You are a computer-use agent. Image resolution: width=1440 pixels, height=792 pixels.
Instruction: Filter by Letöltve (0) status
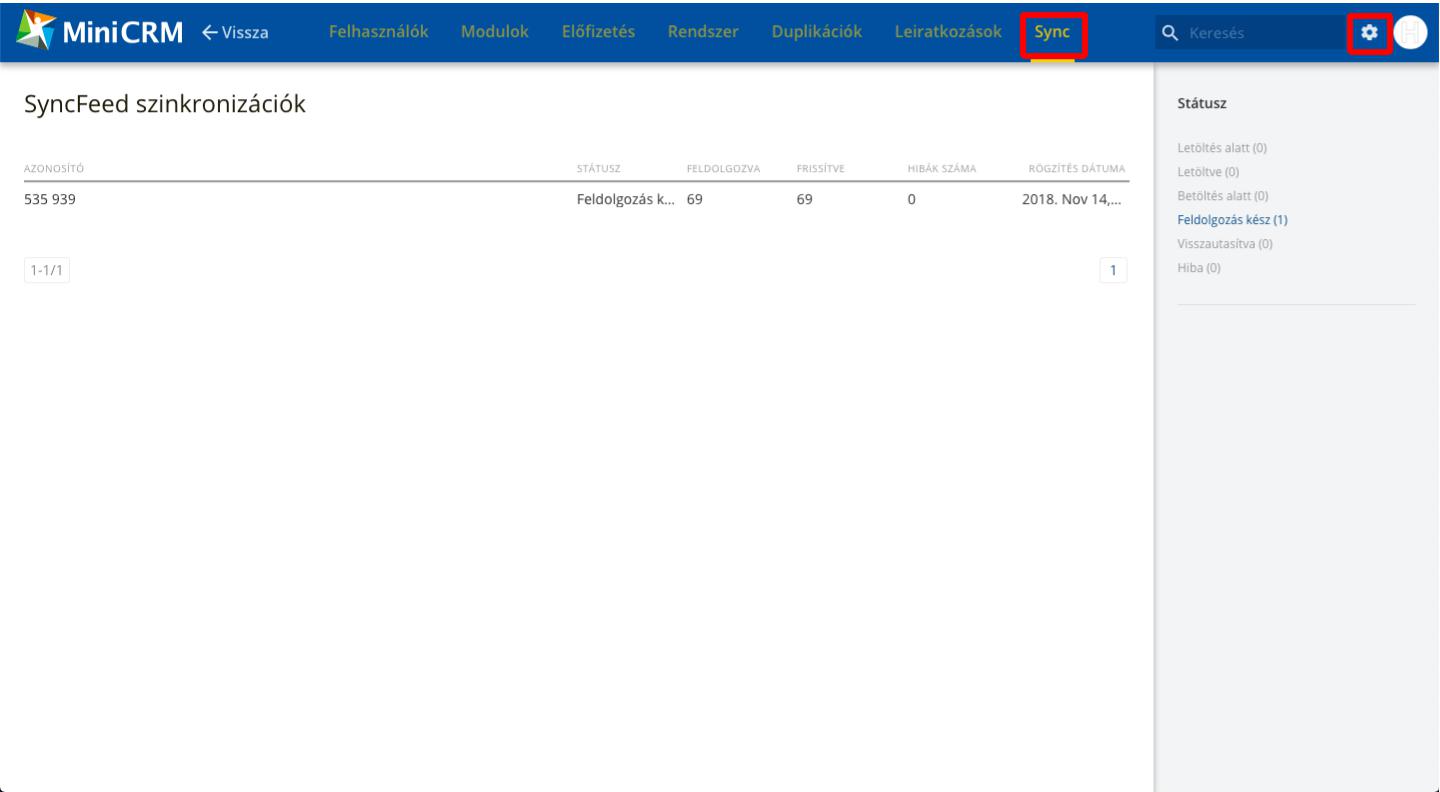1209,172
